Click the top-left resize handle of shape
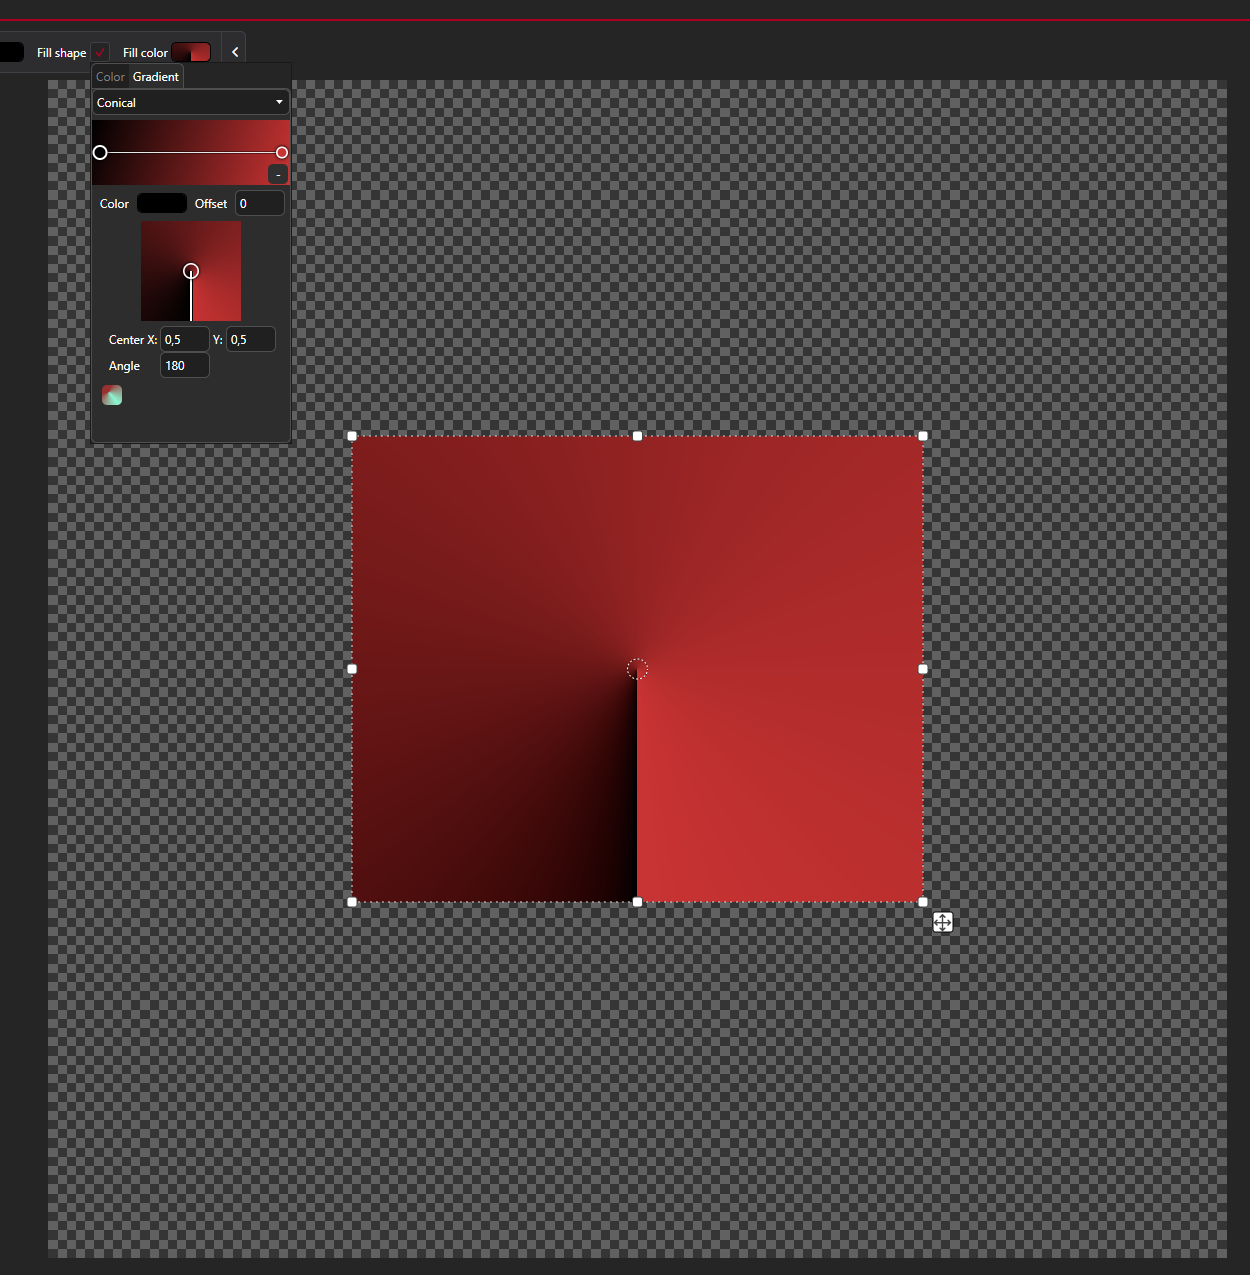Viewport: 1250px width, 1275px height. [x=352, y=436]
